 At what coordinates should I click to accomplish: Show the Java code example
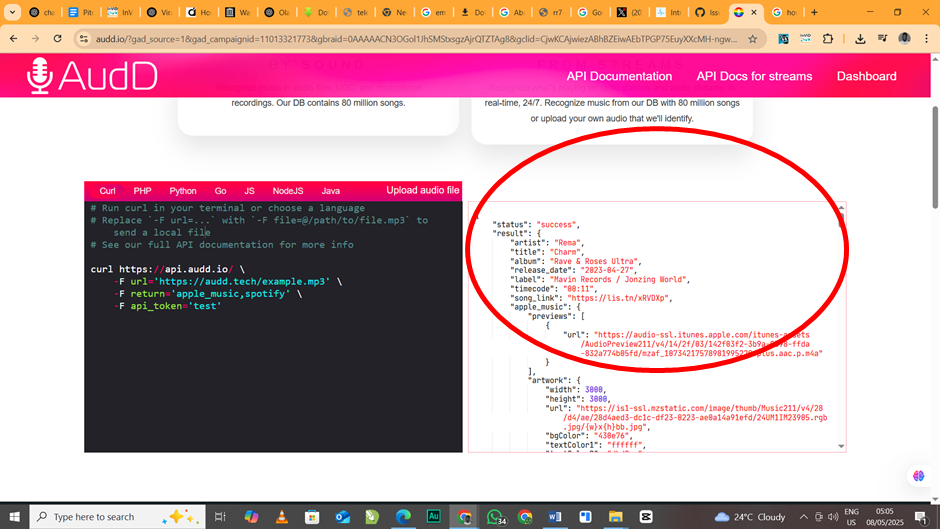[330, 191]
